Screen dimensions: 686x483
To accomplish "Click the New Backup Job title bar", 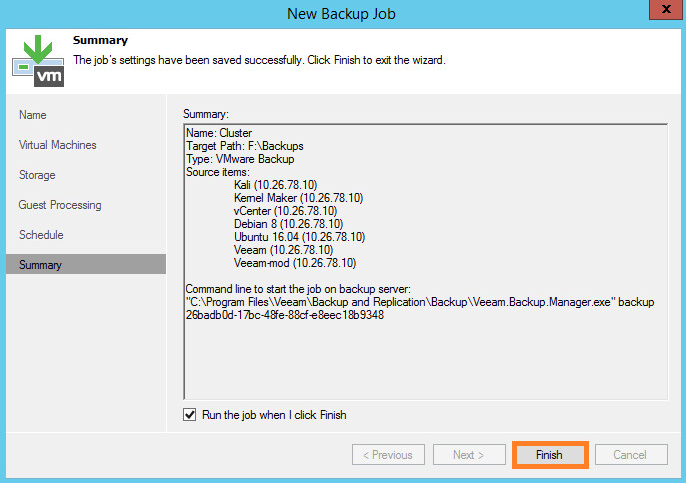I will 341,14.
